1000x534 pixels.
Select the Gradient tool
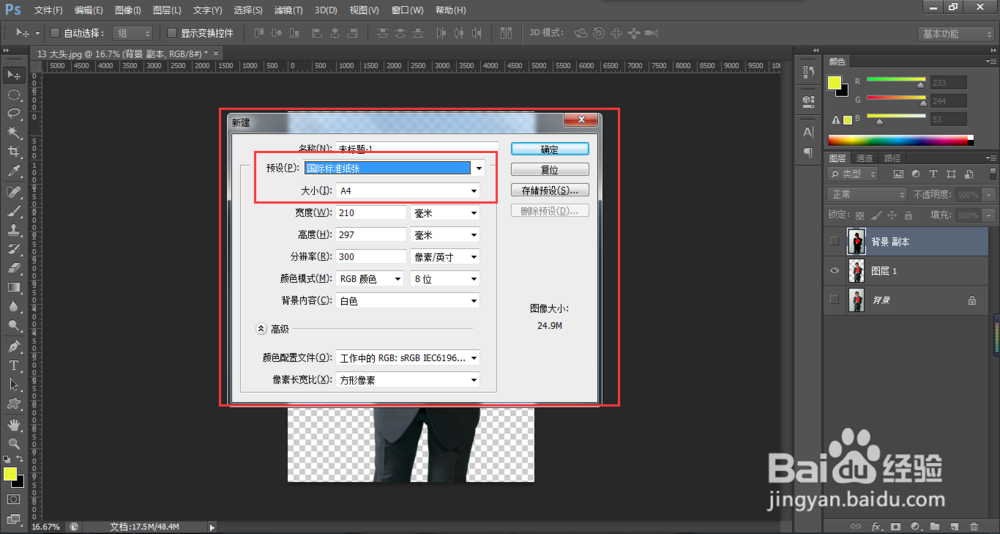(x=13, y=288)
